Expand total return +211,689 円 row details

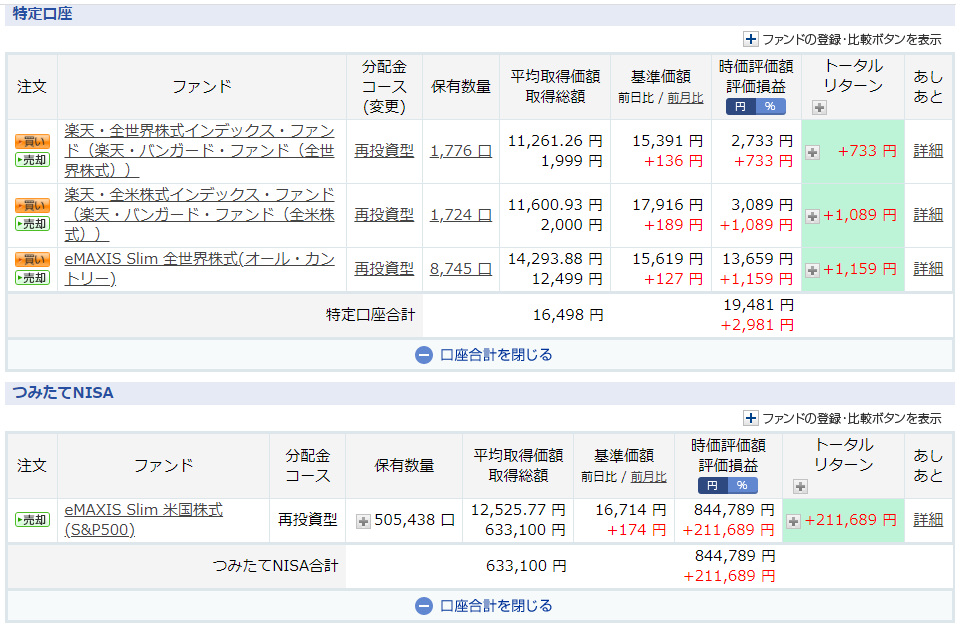[x=793, y=521]
